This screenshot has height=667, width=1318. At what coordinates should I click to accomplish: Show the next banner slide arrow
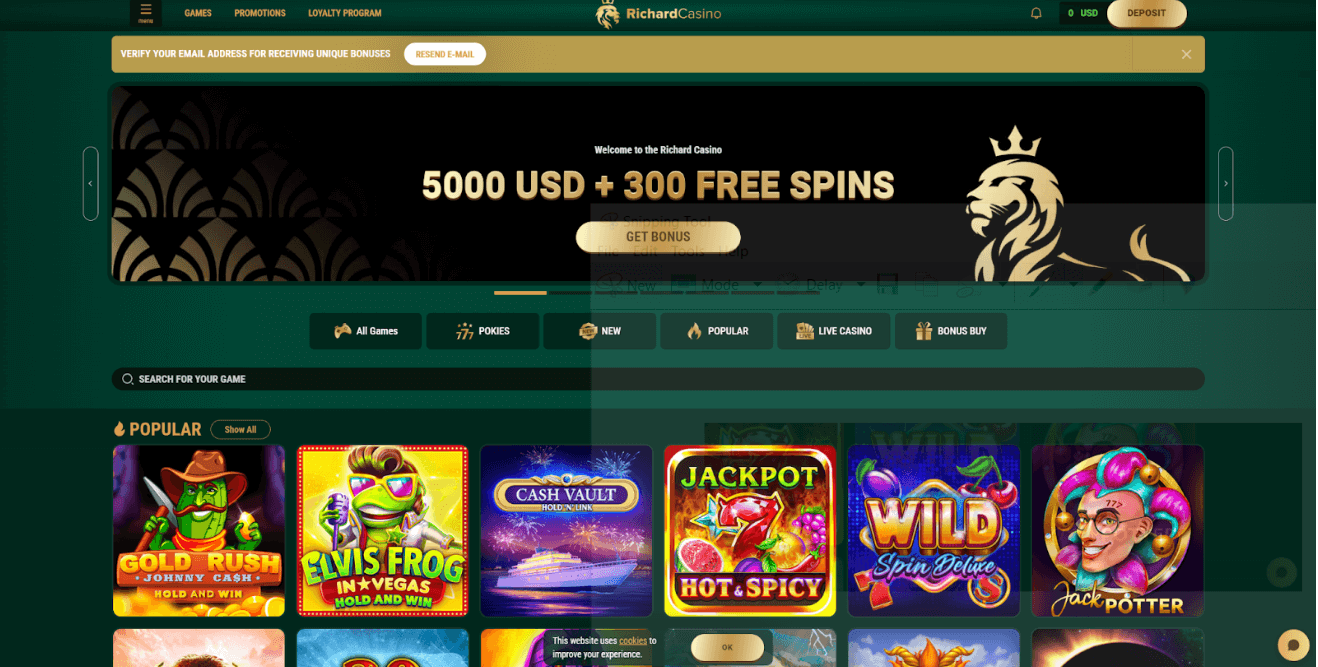1226,184
